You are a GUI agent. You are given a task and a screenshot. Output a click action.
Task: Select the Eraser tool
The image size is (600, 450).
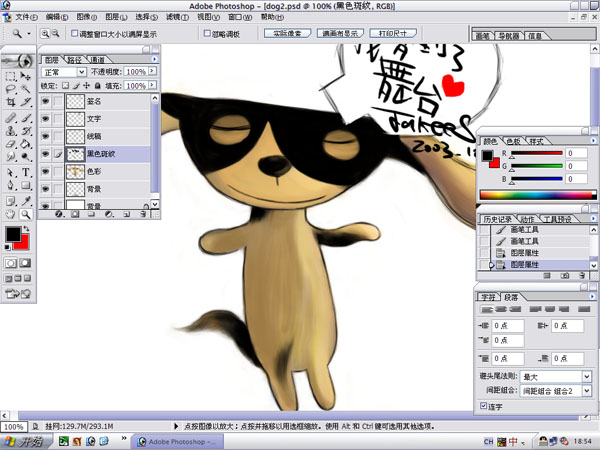click(11, 144)
